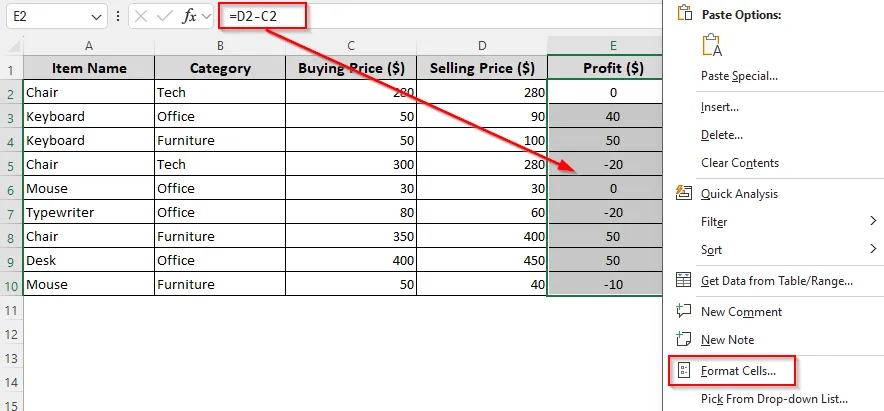Expand the Filter submenu arrow
Image resolution: width=884 pixels, height=411 pixels.
tap(873, 221)
